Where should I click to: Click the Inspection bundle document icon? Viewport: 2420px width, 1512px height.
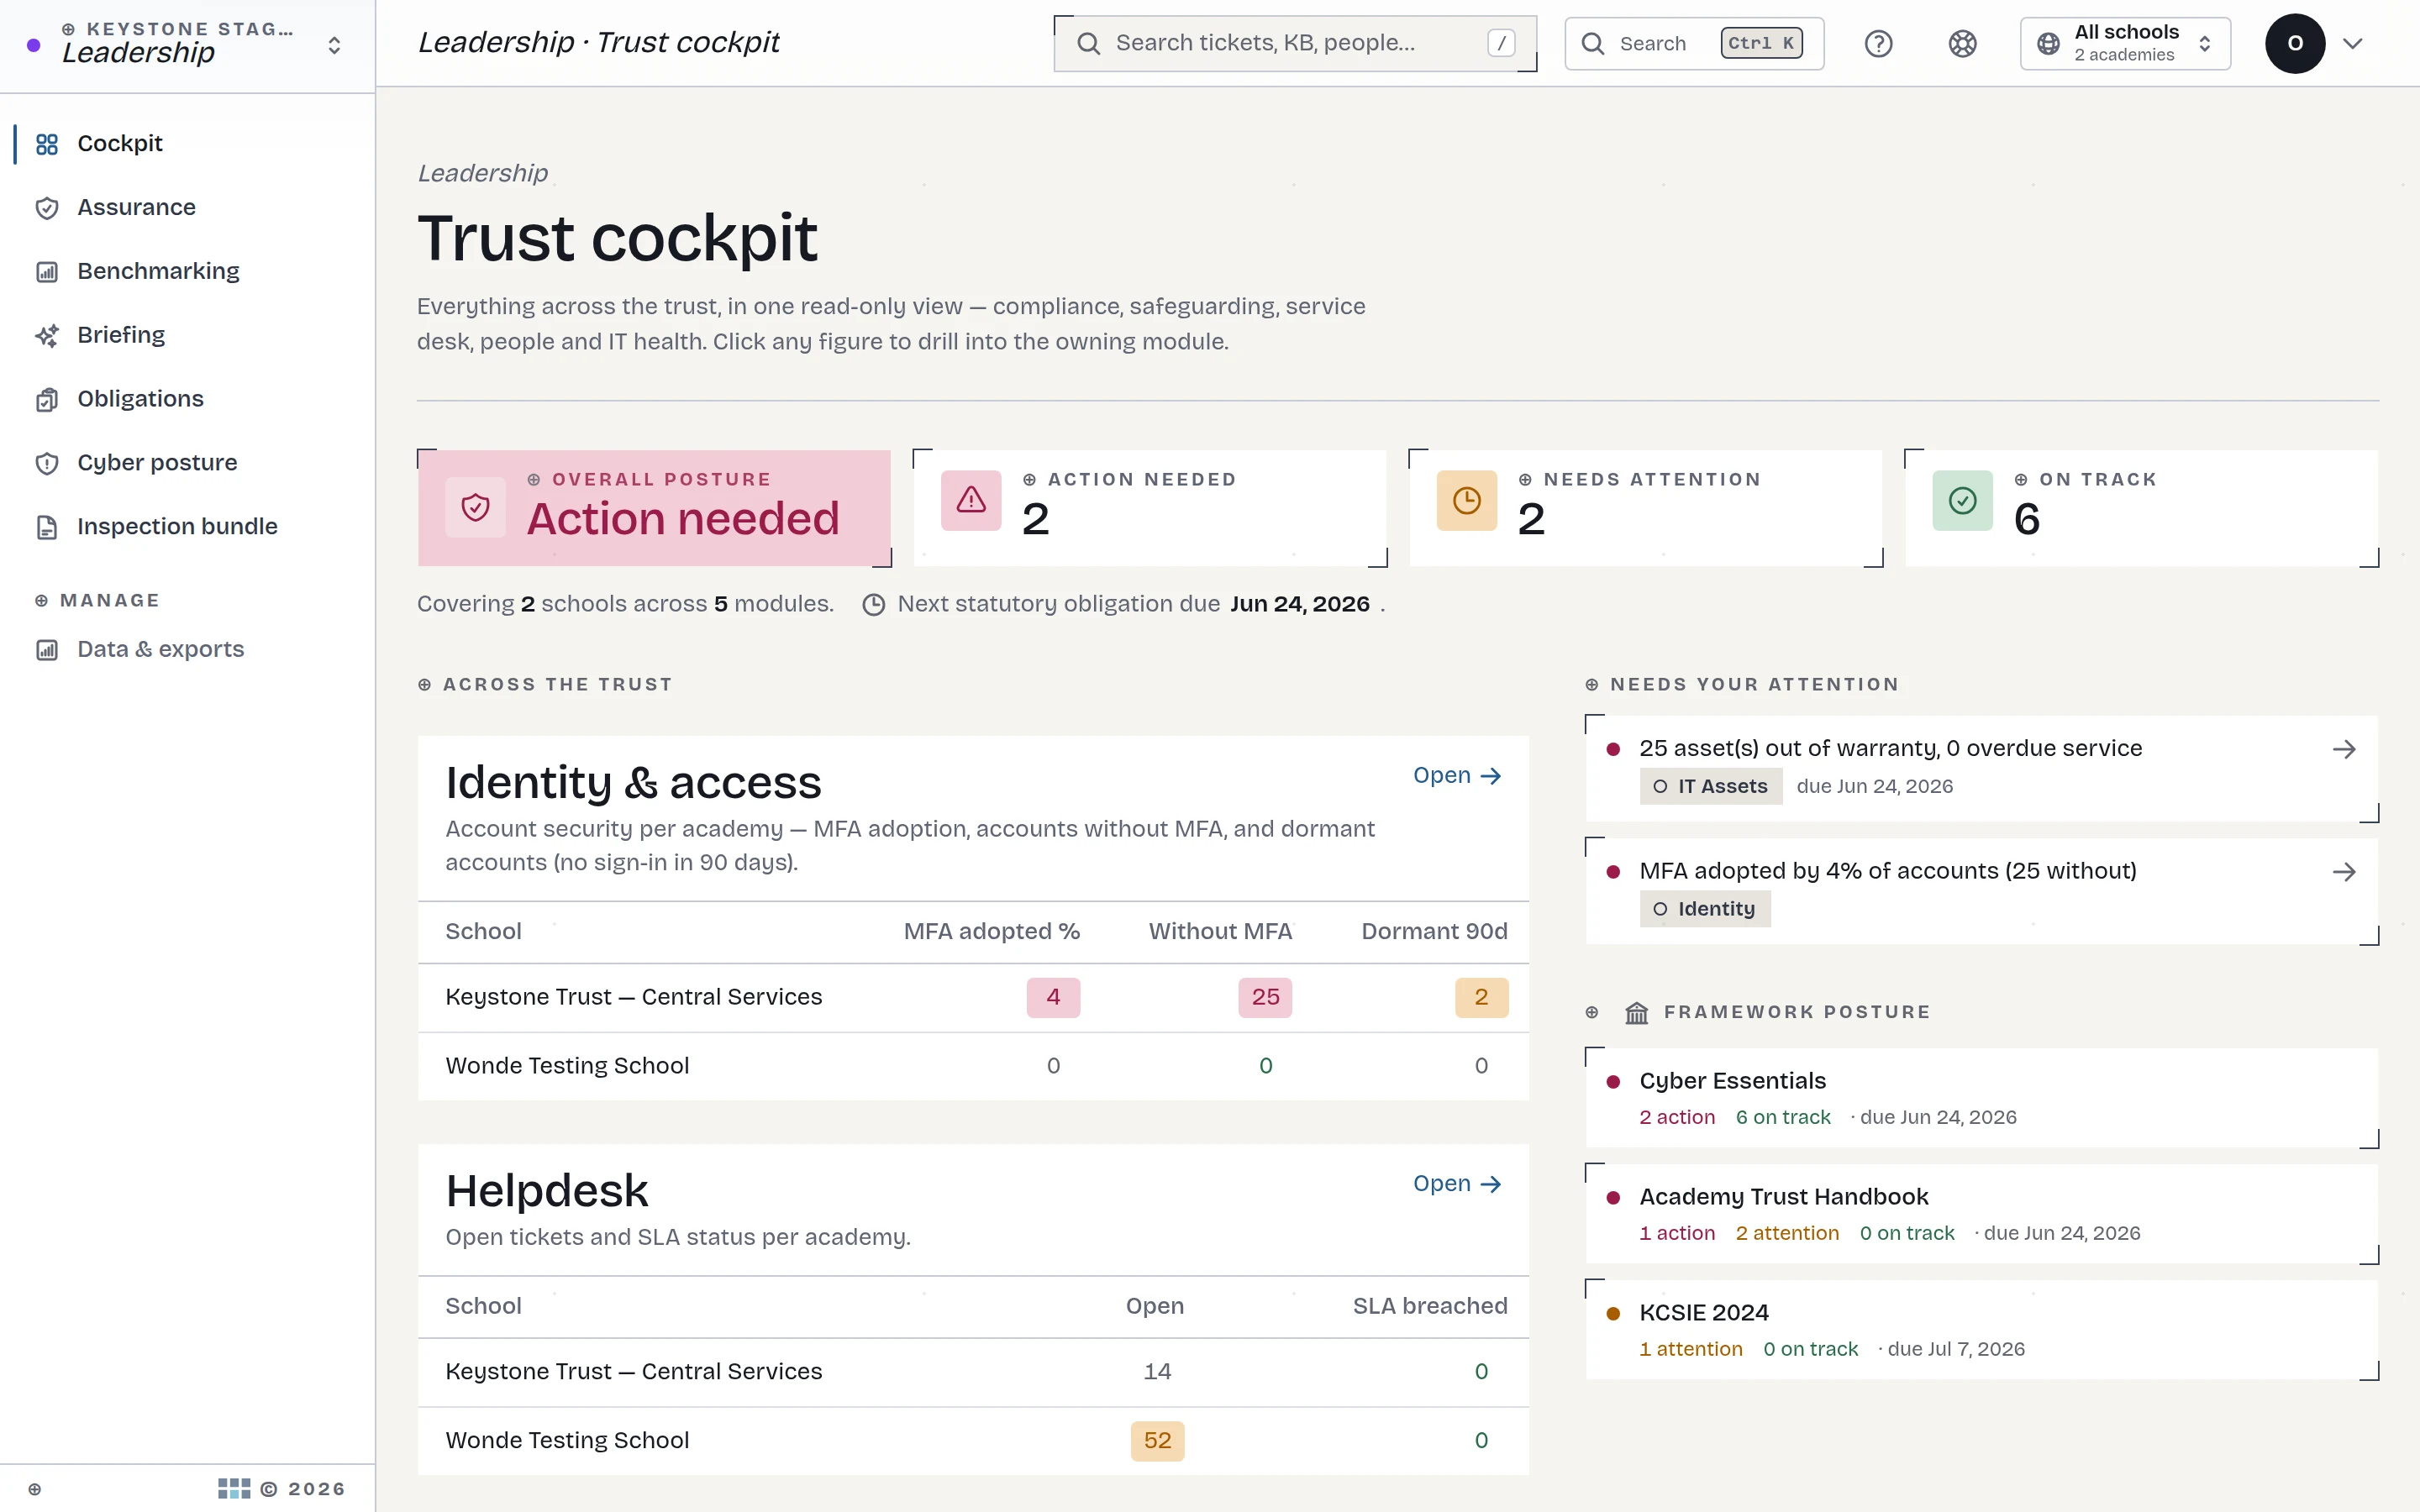(x=47, y=527)
